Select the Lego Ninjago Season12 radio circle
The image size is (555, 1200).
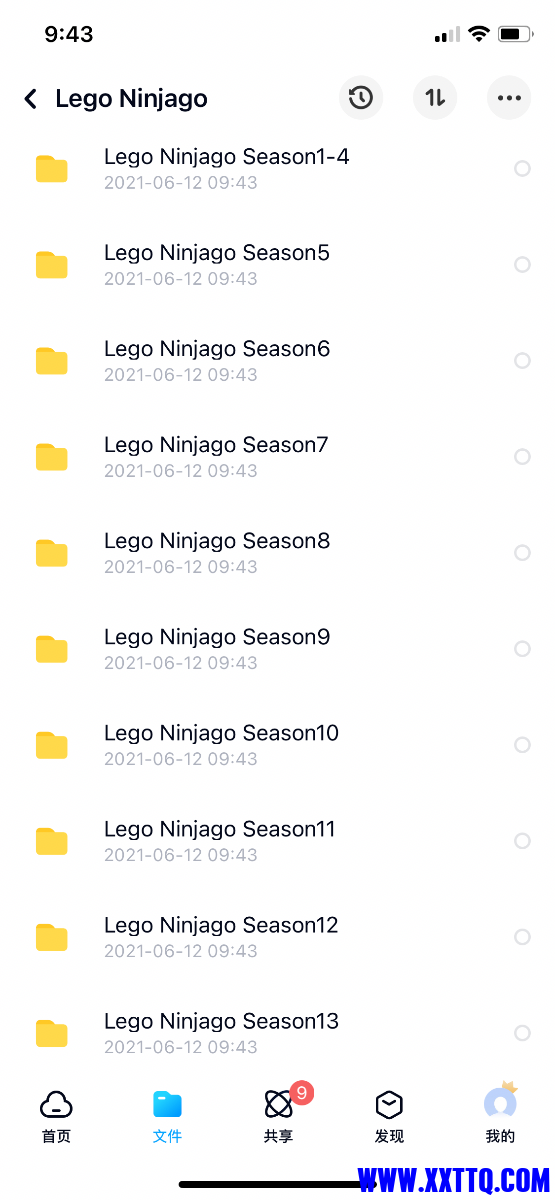click(x=522, y=937)
